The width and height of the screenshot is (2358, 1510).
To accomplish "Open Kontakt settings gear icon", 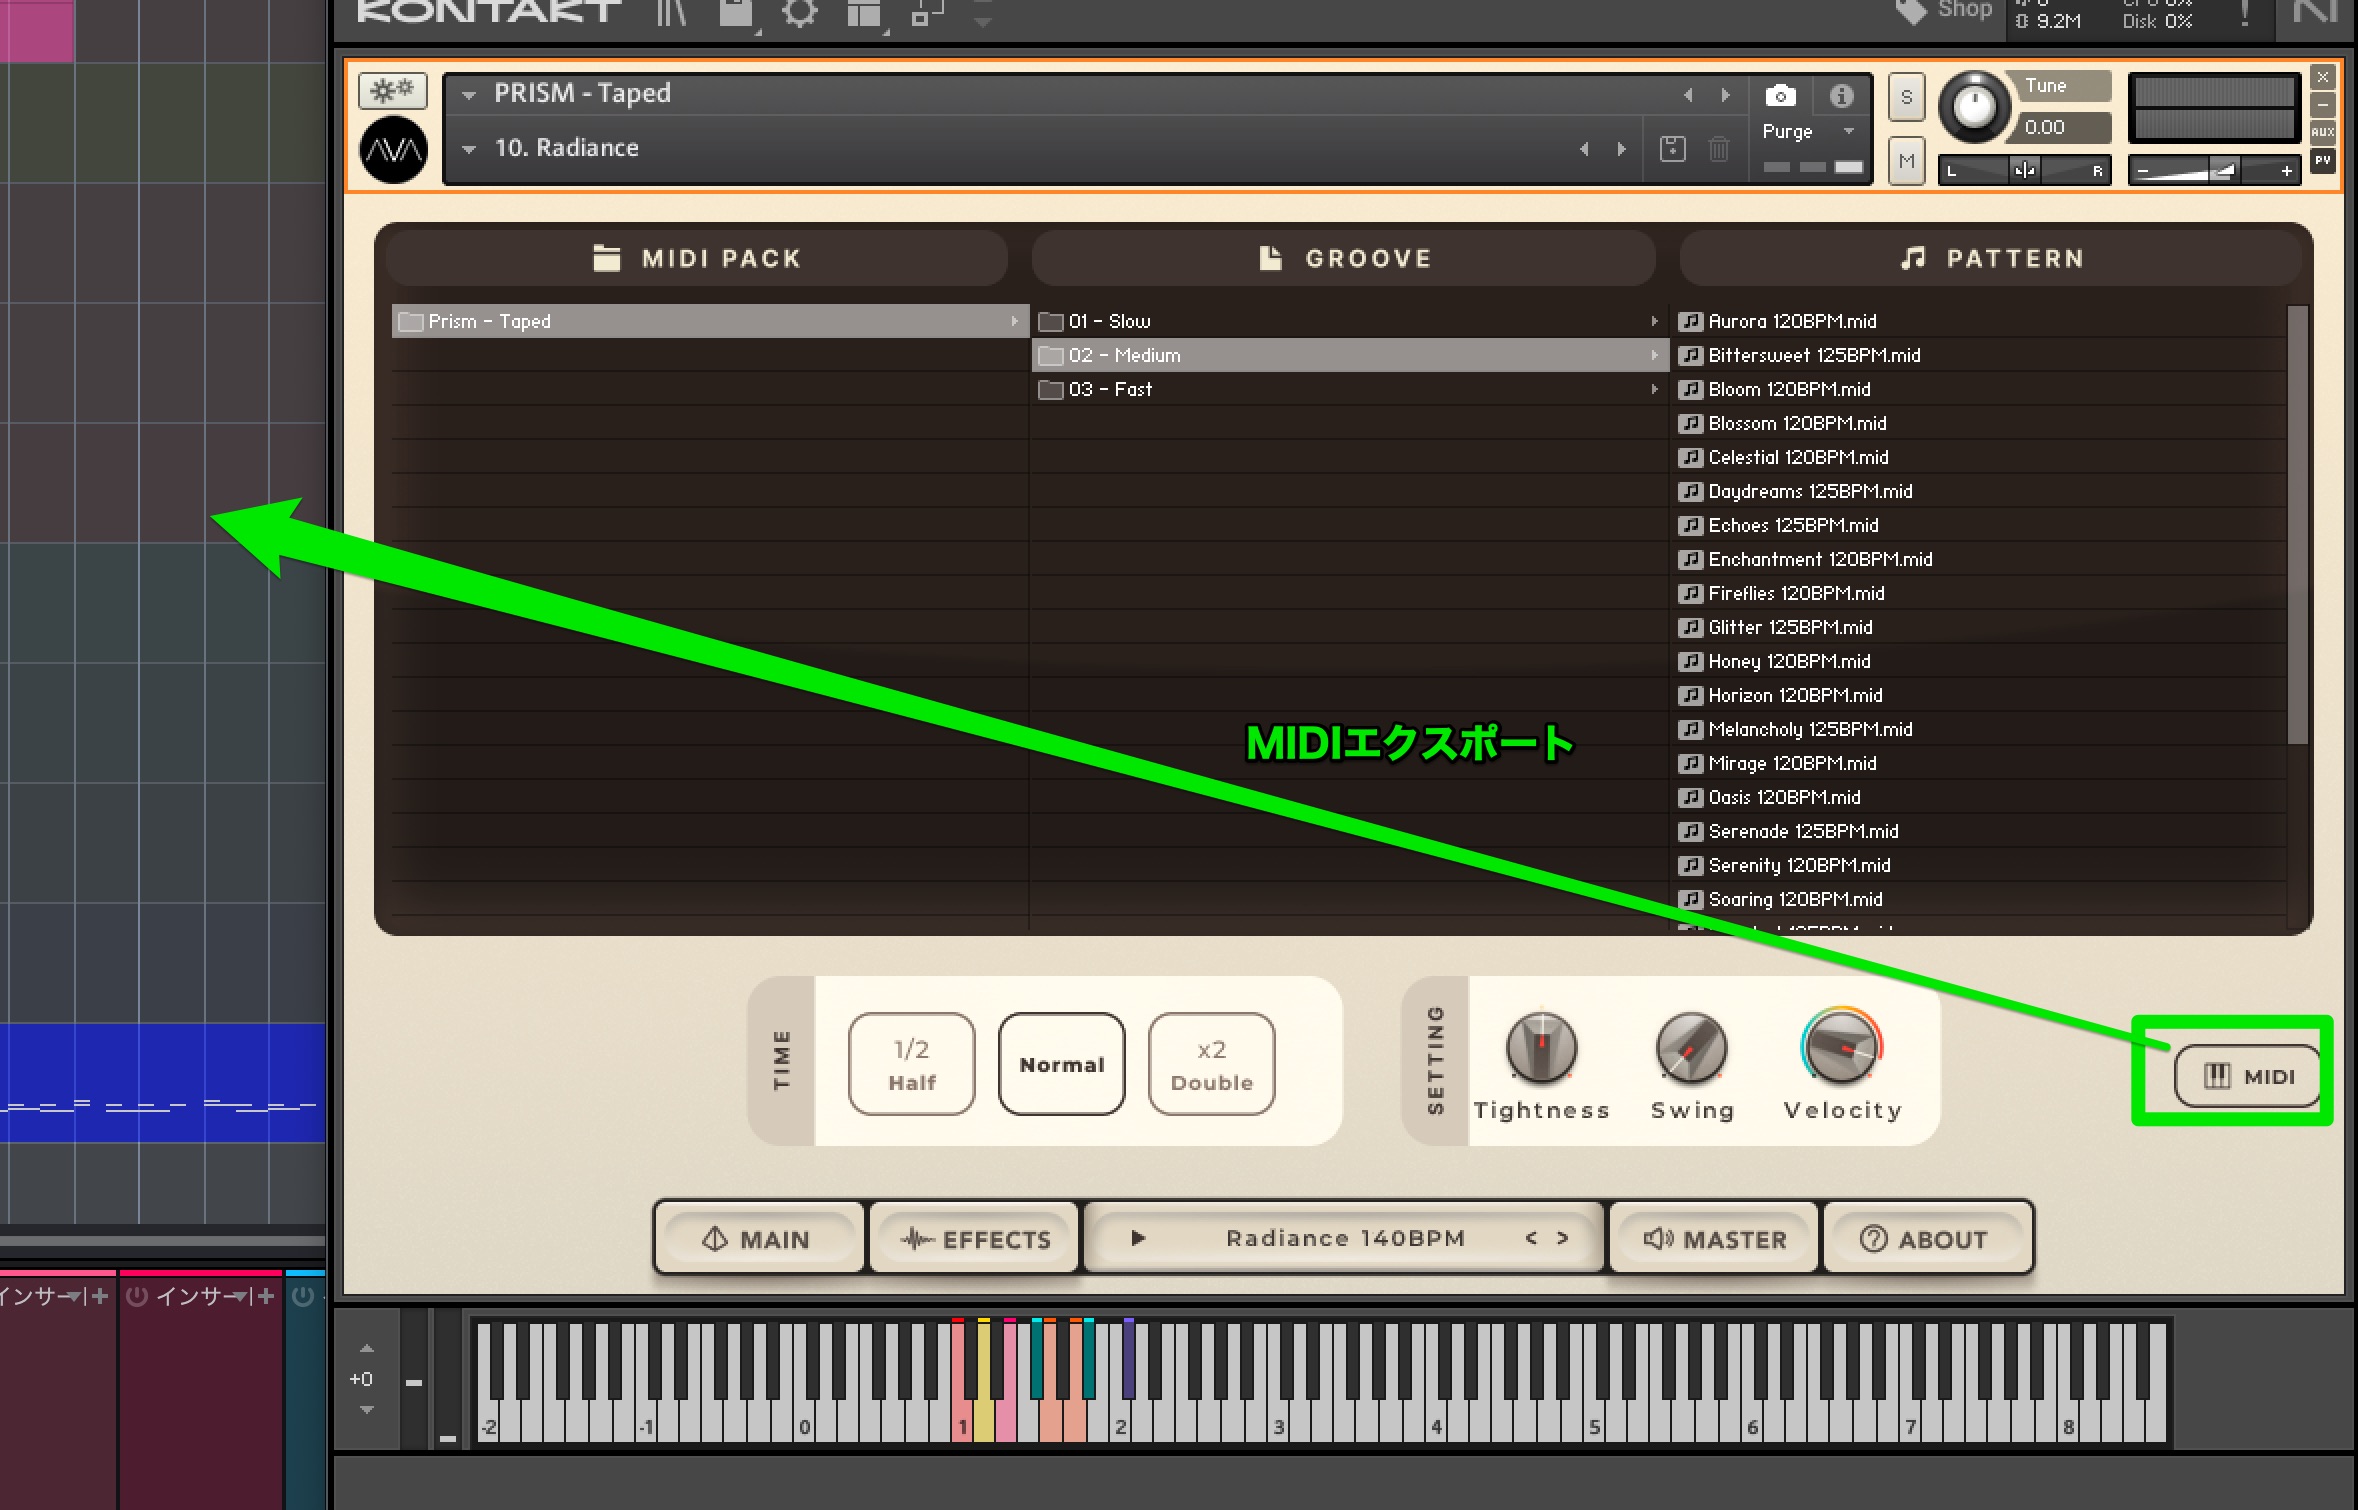I will (799, 13).
